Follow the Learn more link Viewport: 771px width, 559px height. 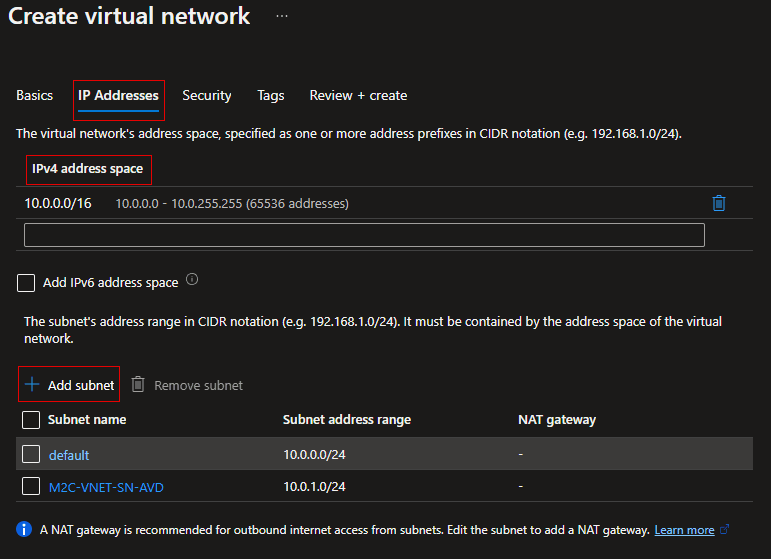(x=684, y=530)
